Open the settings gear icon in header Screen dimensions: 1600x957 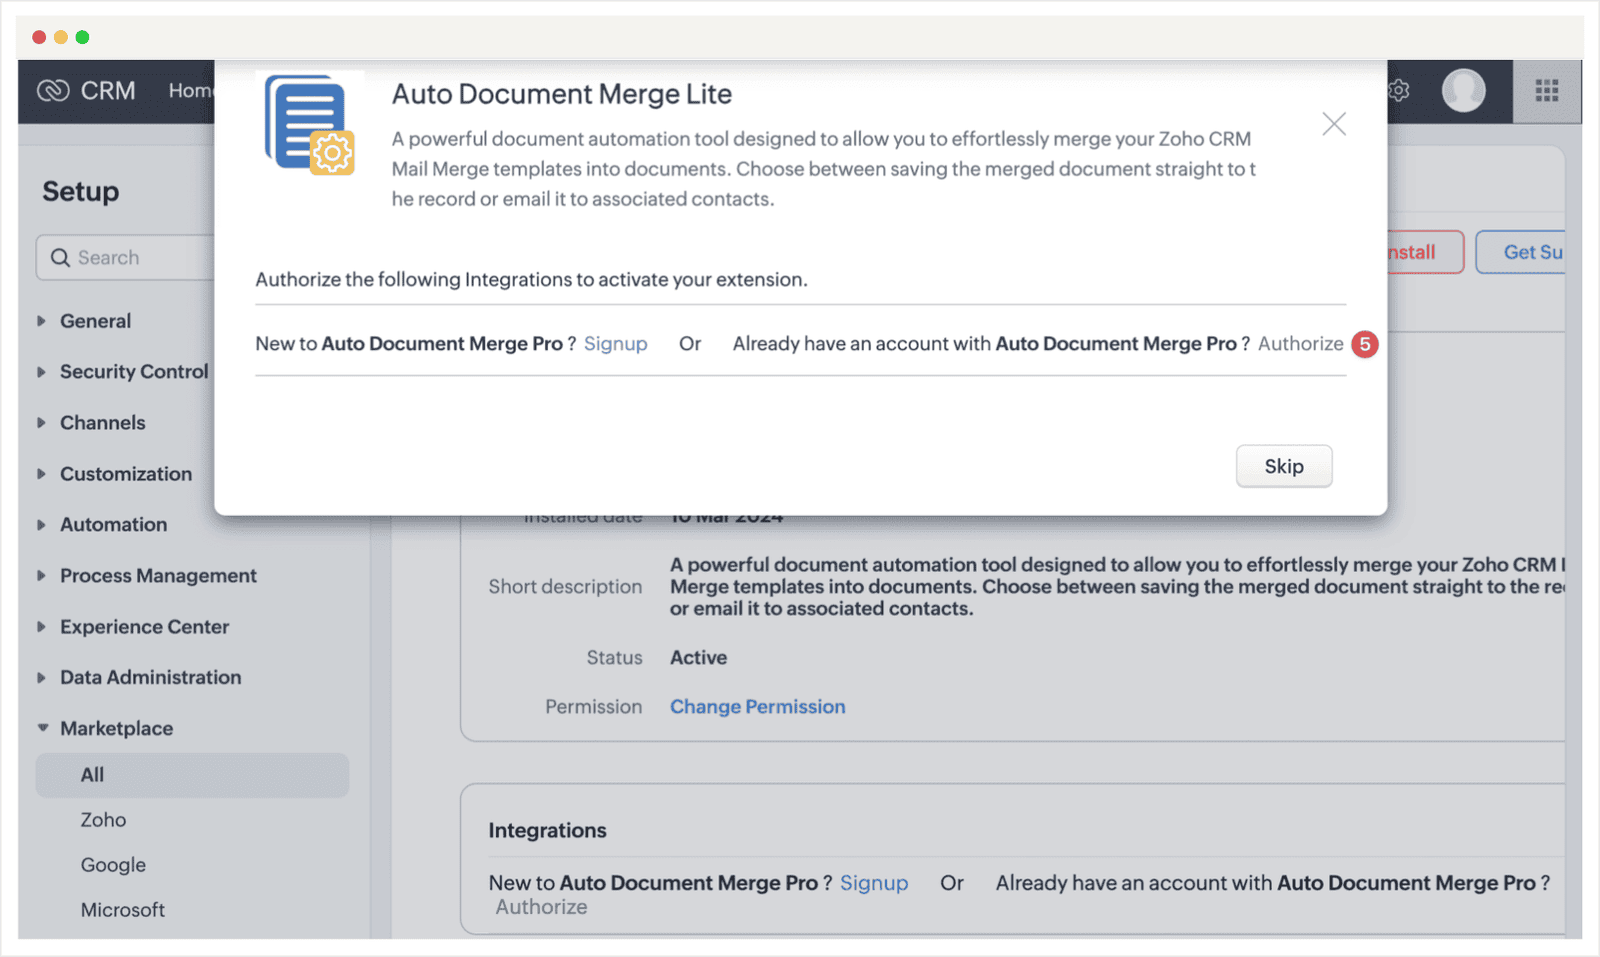point(1398,91)
